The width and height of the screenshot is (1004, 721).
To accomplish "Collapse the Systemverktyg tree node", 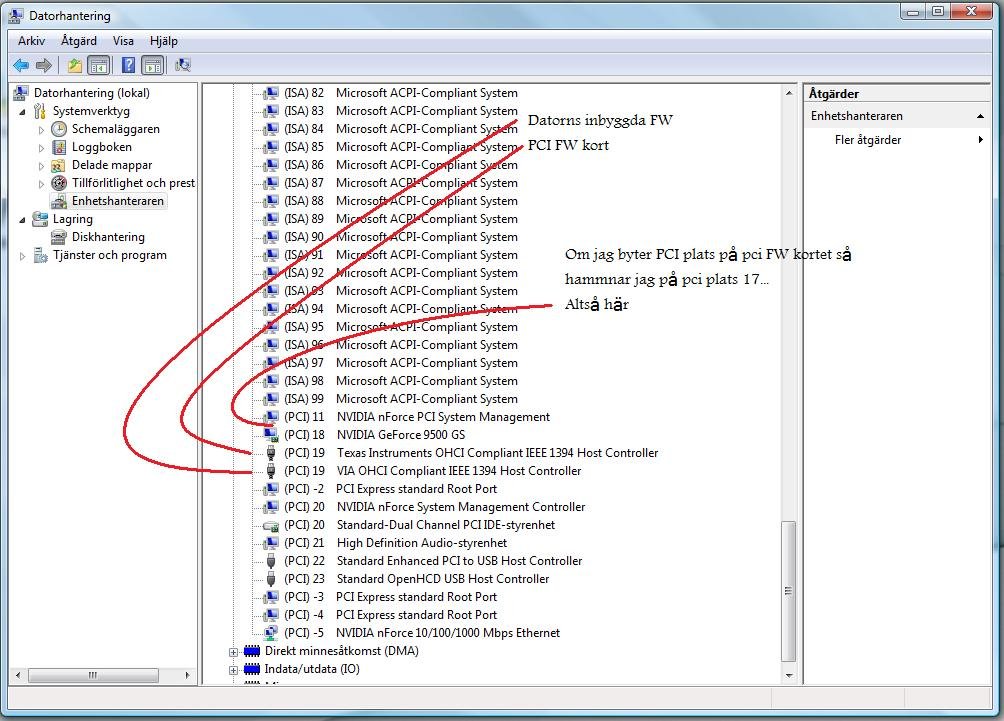I will point(23,111).
